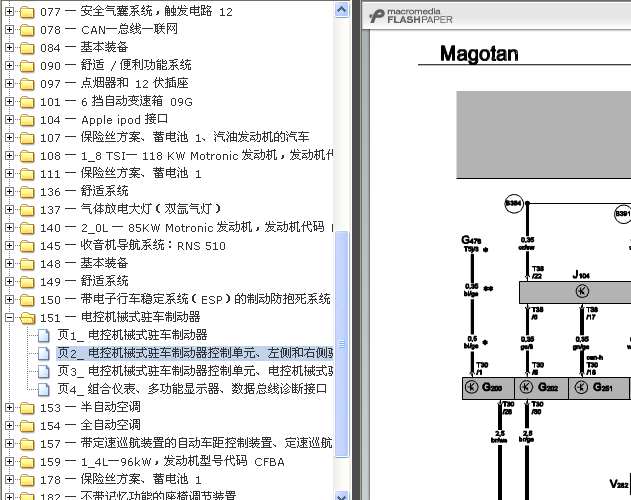This screenshot has height=500, width=631.
Task: Click document icon for 页1 电控机械式驻车制动器
Action: click(44, 335)
